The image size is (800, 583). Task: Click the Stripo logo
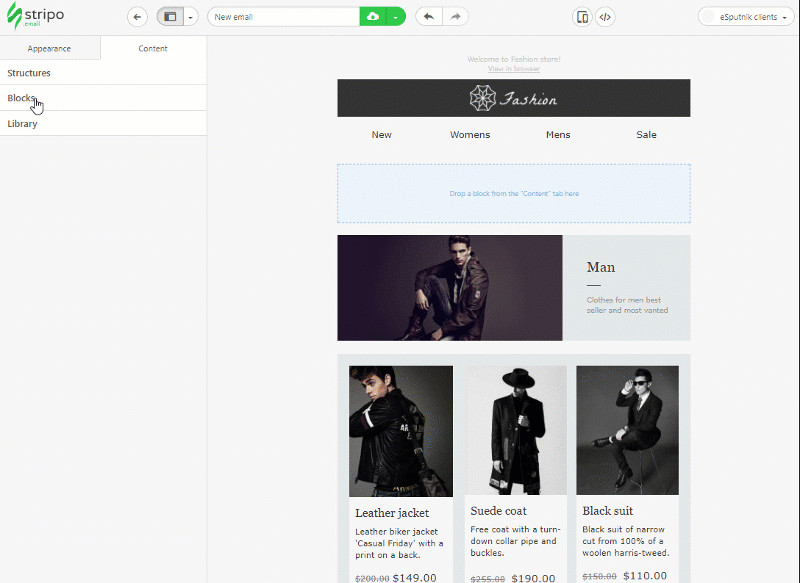click(36, 16)
